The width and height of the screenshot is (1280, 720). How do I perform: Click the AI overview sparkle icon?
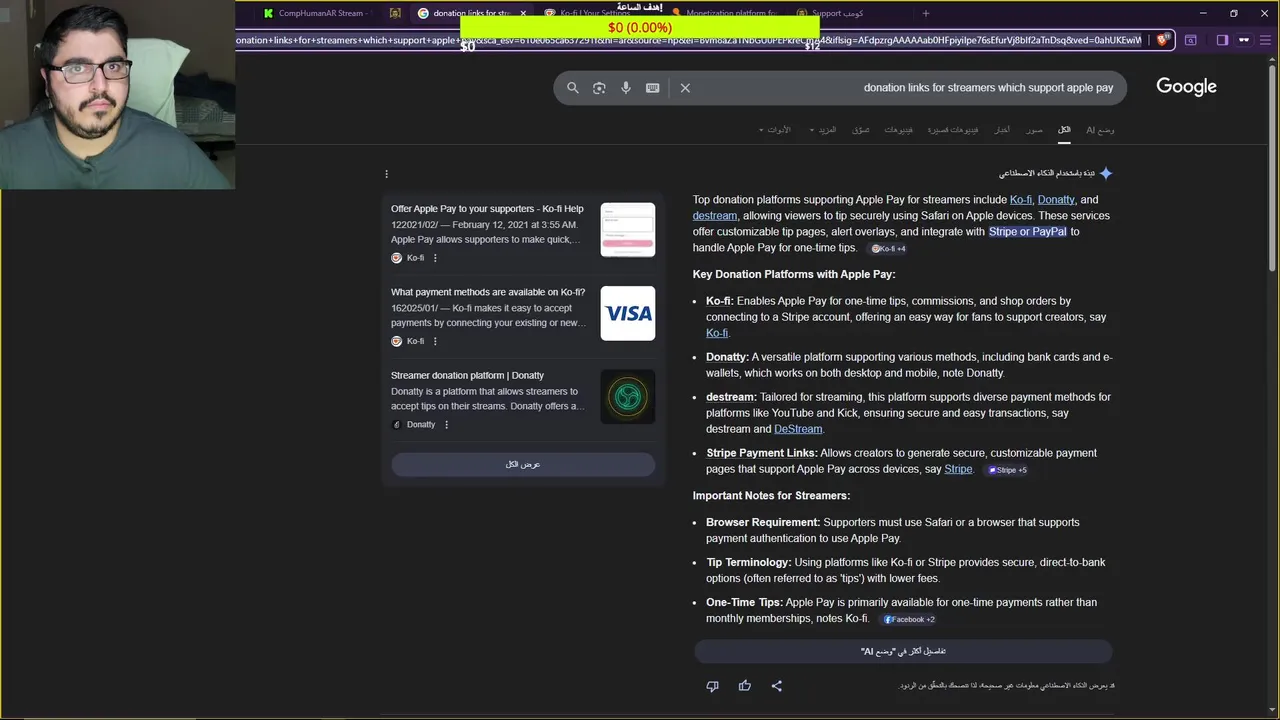[x=1105, y=173]
